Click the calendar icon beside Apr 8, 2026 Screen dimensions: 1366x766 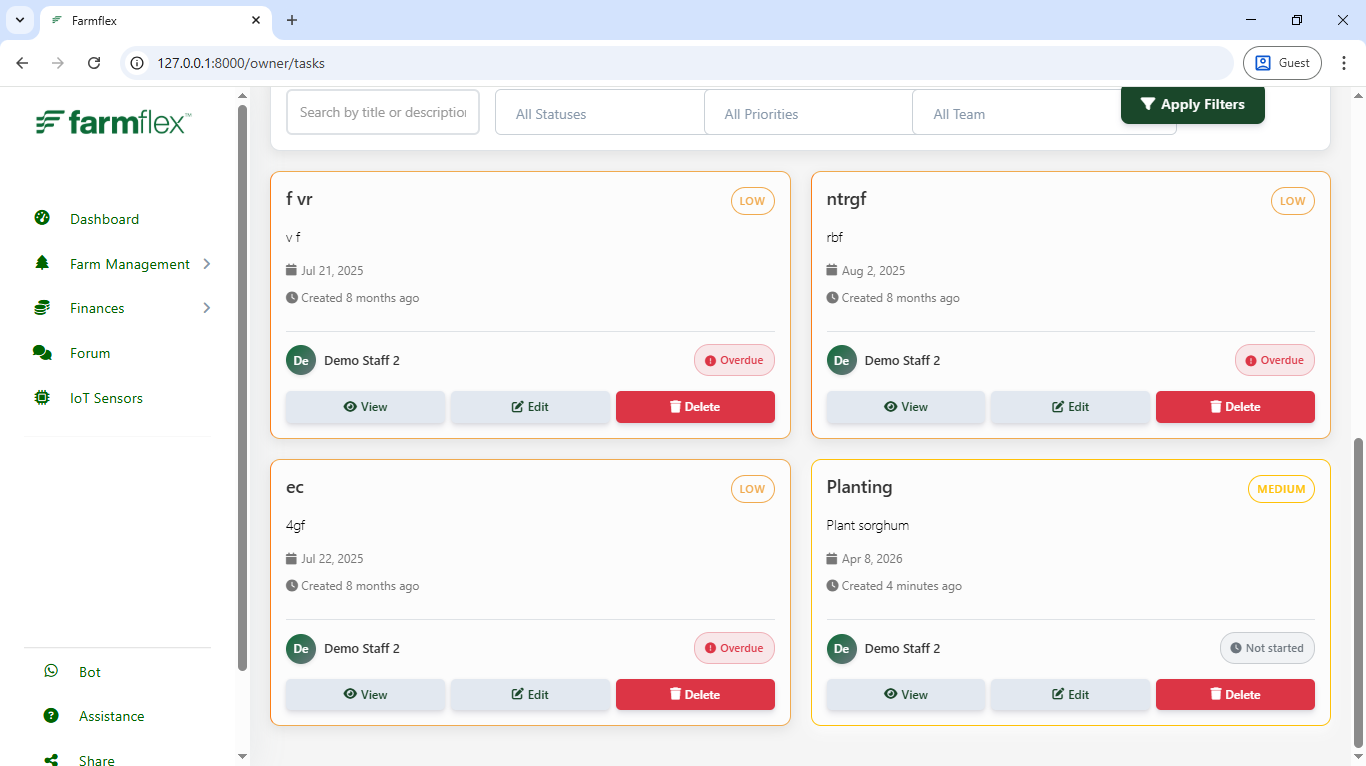tap(832, 558)
